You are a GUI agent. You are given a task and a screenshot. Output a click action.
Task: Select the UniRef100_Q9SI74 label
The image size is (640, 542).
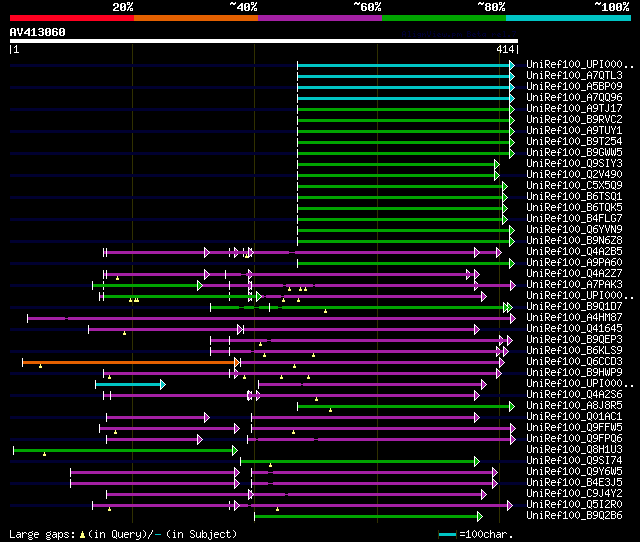point(574,461)
